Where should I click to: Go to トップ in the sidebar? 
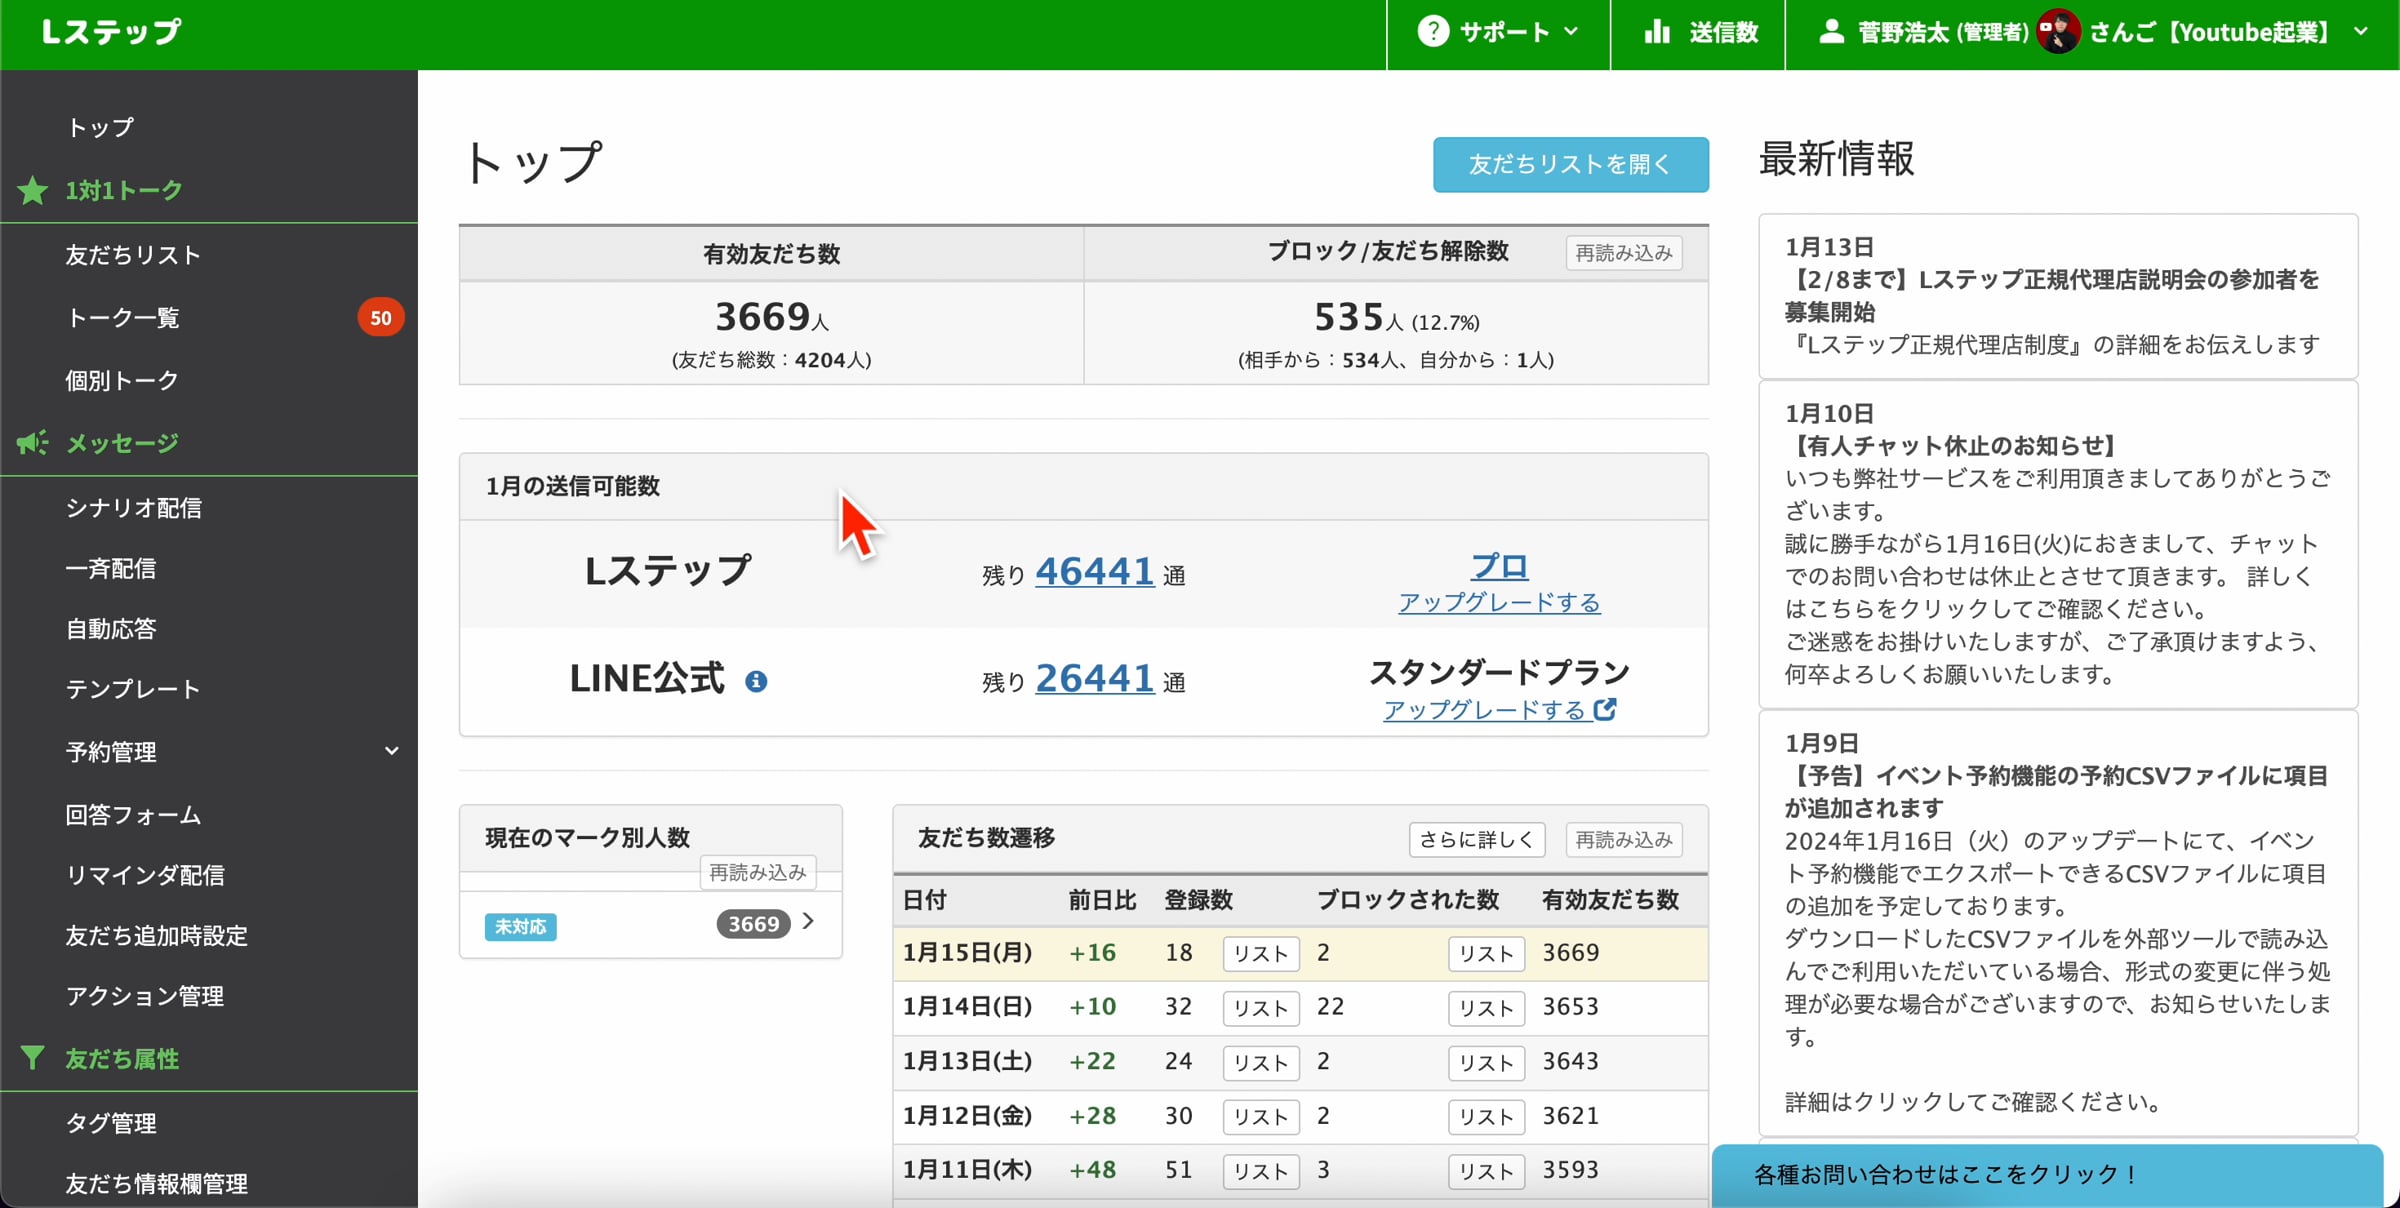point(100,127)
